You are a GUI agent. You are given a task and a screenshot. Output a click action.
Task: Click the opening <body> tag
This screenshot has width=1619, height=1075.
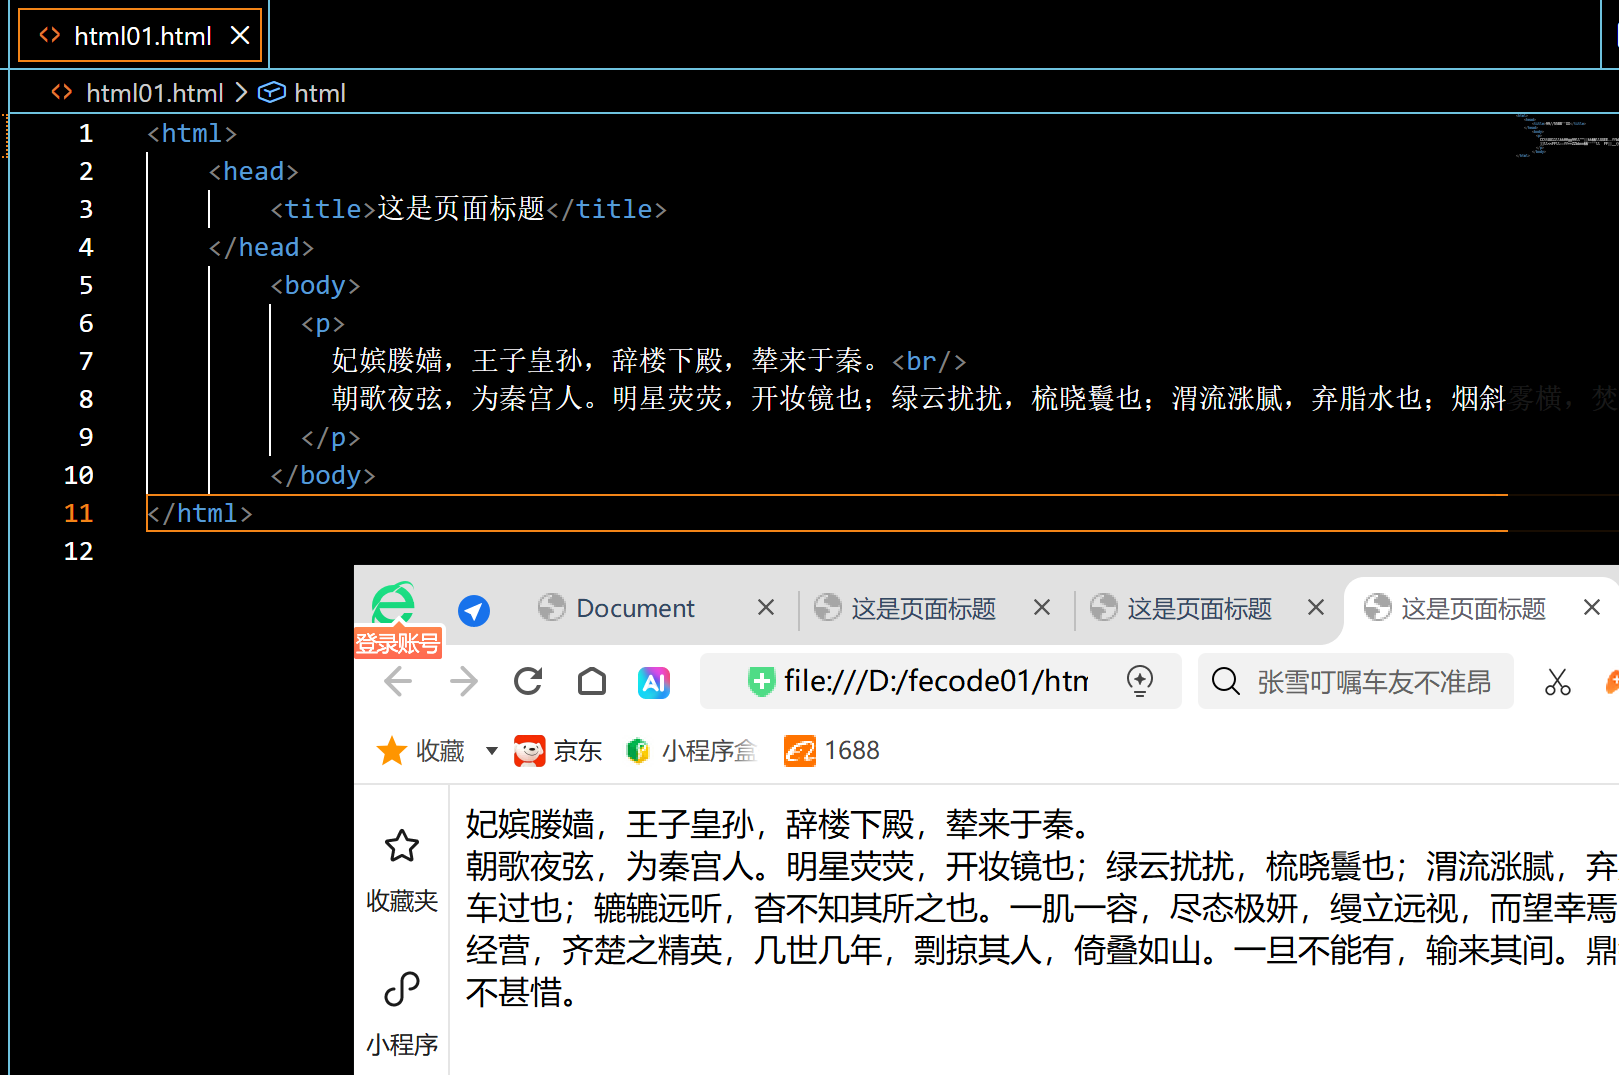[x=315, y=285]
